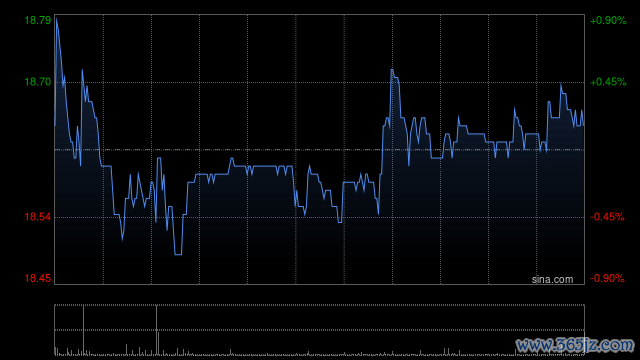Click the -0.45% percentage label
The width and height of the screenshot is (640, 360).
pos(607,217)
